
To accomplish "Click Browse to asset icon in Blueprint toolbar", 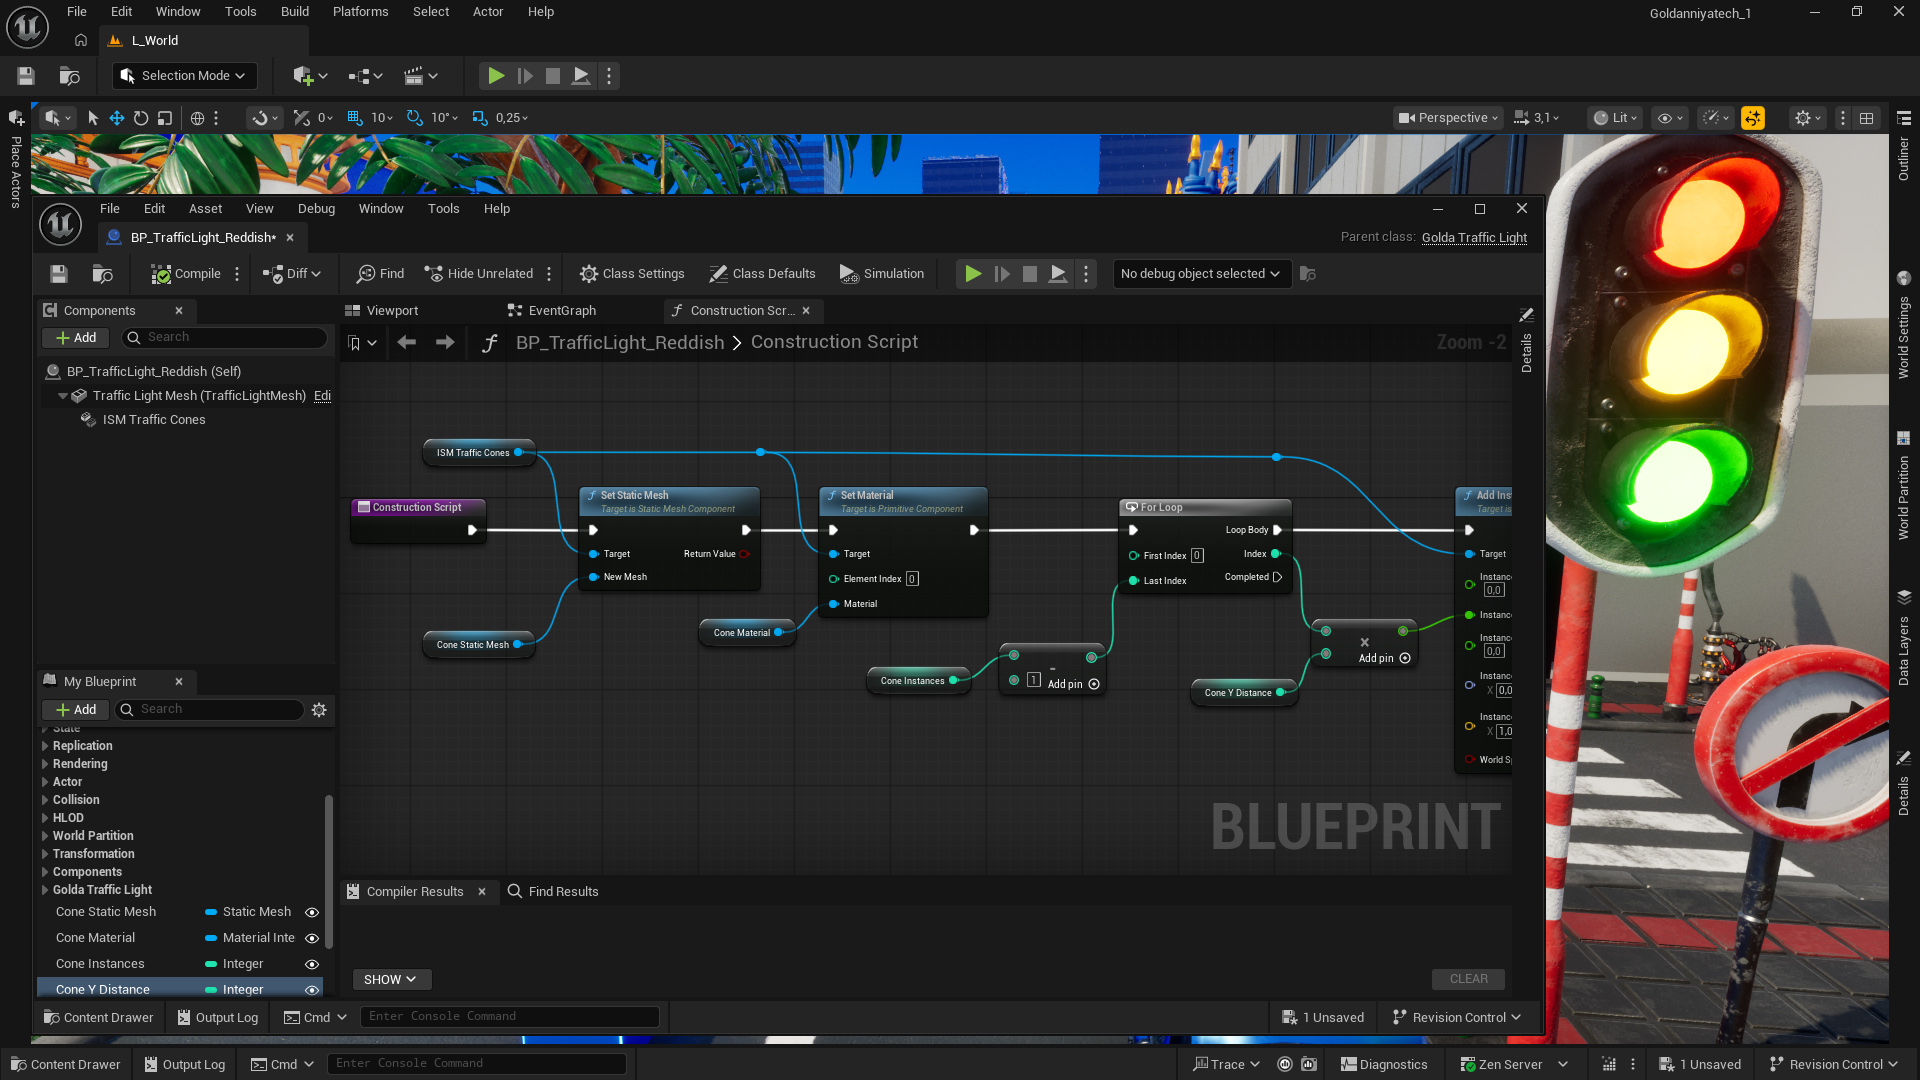I will [102, 274].
